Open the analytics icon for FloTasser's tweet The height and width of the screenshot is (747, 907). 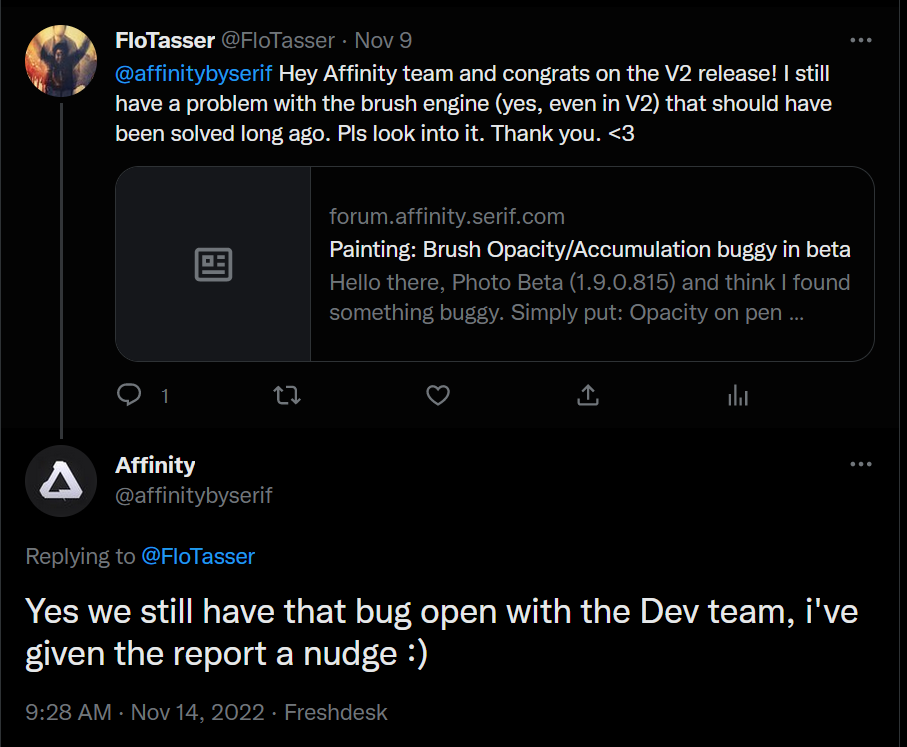pyautogui.click(x=738, y=396)
